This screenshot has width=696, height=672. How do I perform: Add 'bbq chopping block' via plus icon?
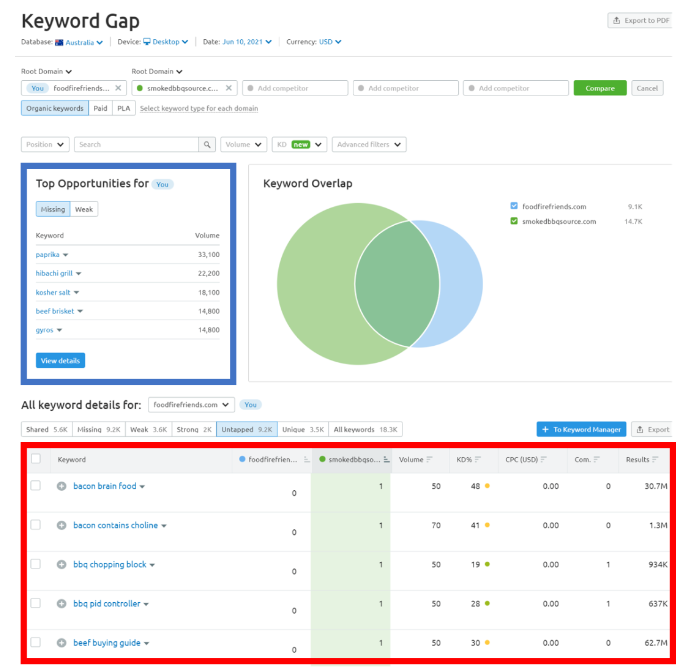[x=62, y=564]
